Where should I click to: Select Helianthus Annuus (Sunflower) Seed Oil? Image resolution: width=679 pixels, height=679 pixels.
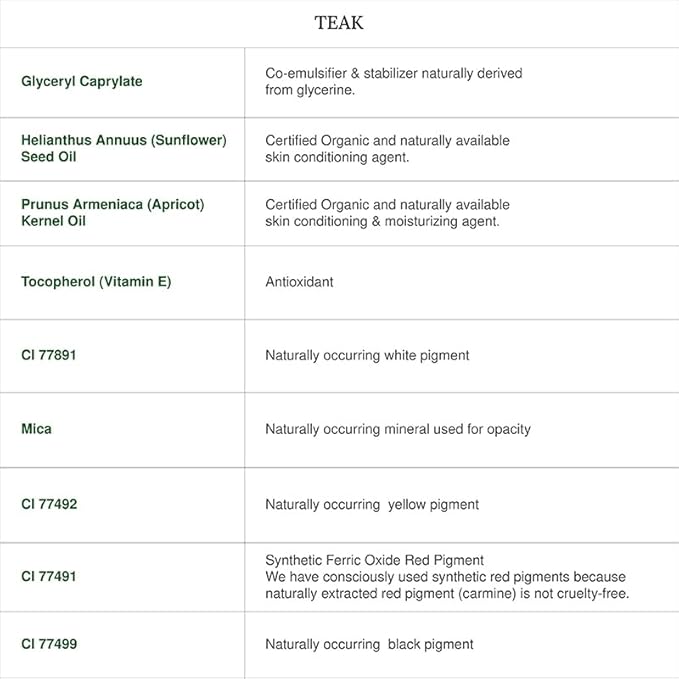(x=123, y=148)
